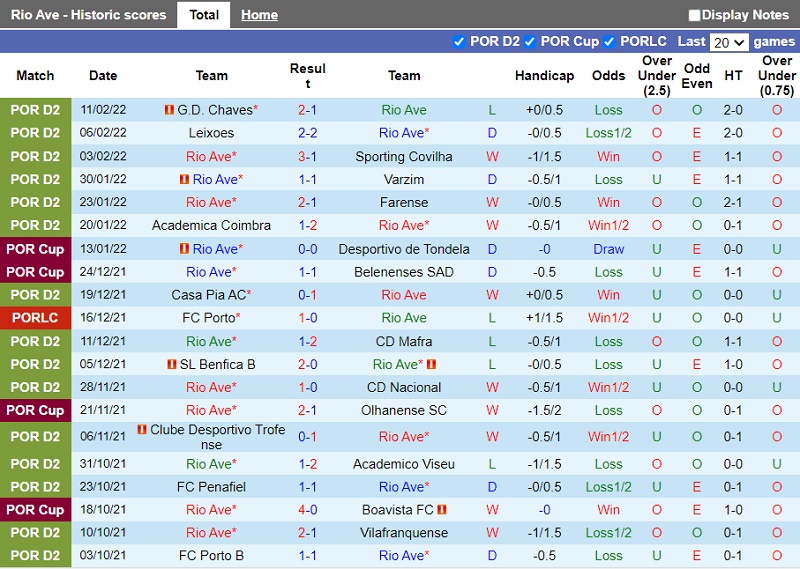The image size is (800, 569).
Task: Click the red card icon after Boavista FC
Action: click(x=441, y=510)
